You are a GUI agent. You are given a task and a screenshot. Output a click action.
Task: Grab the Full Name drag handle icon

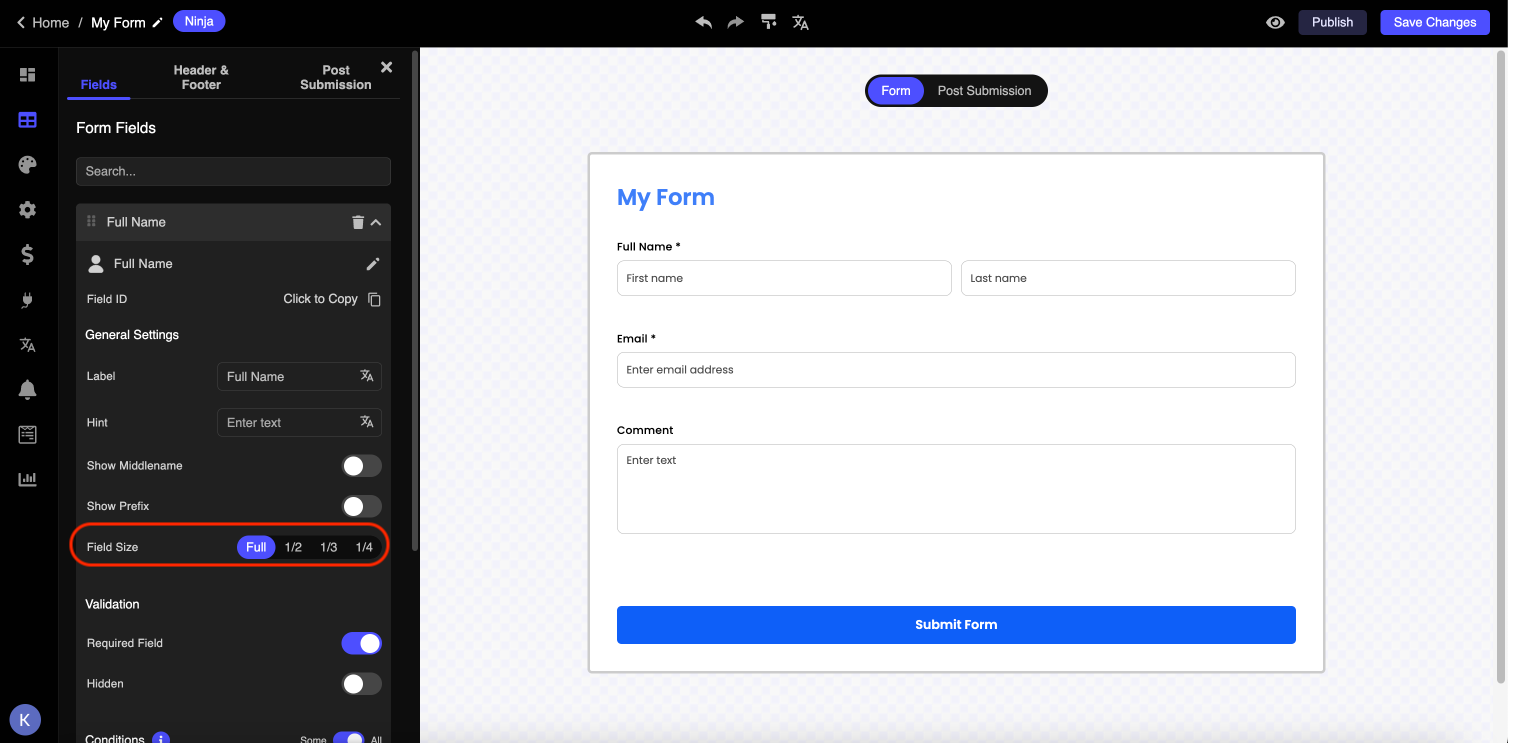tap(91, 221)
